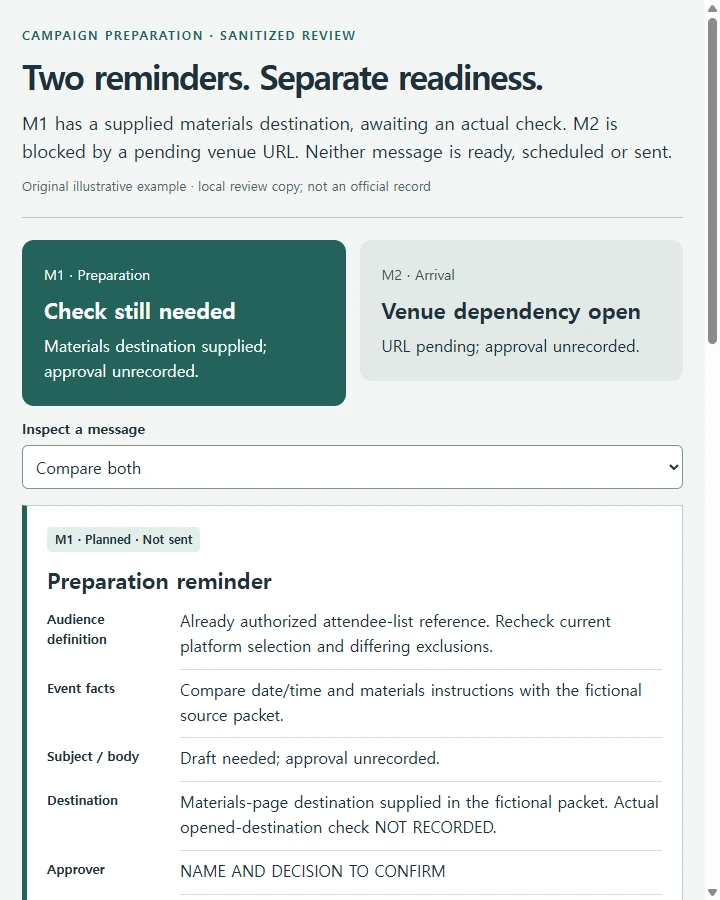Click the 'Event facts' row label
This screenshot has height=900, width=720.
(81, 688)
